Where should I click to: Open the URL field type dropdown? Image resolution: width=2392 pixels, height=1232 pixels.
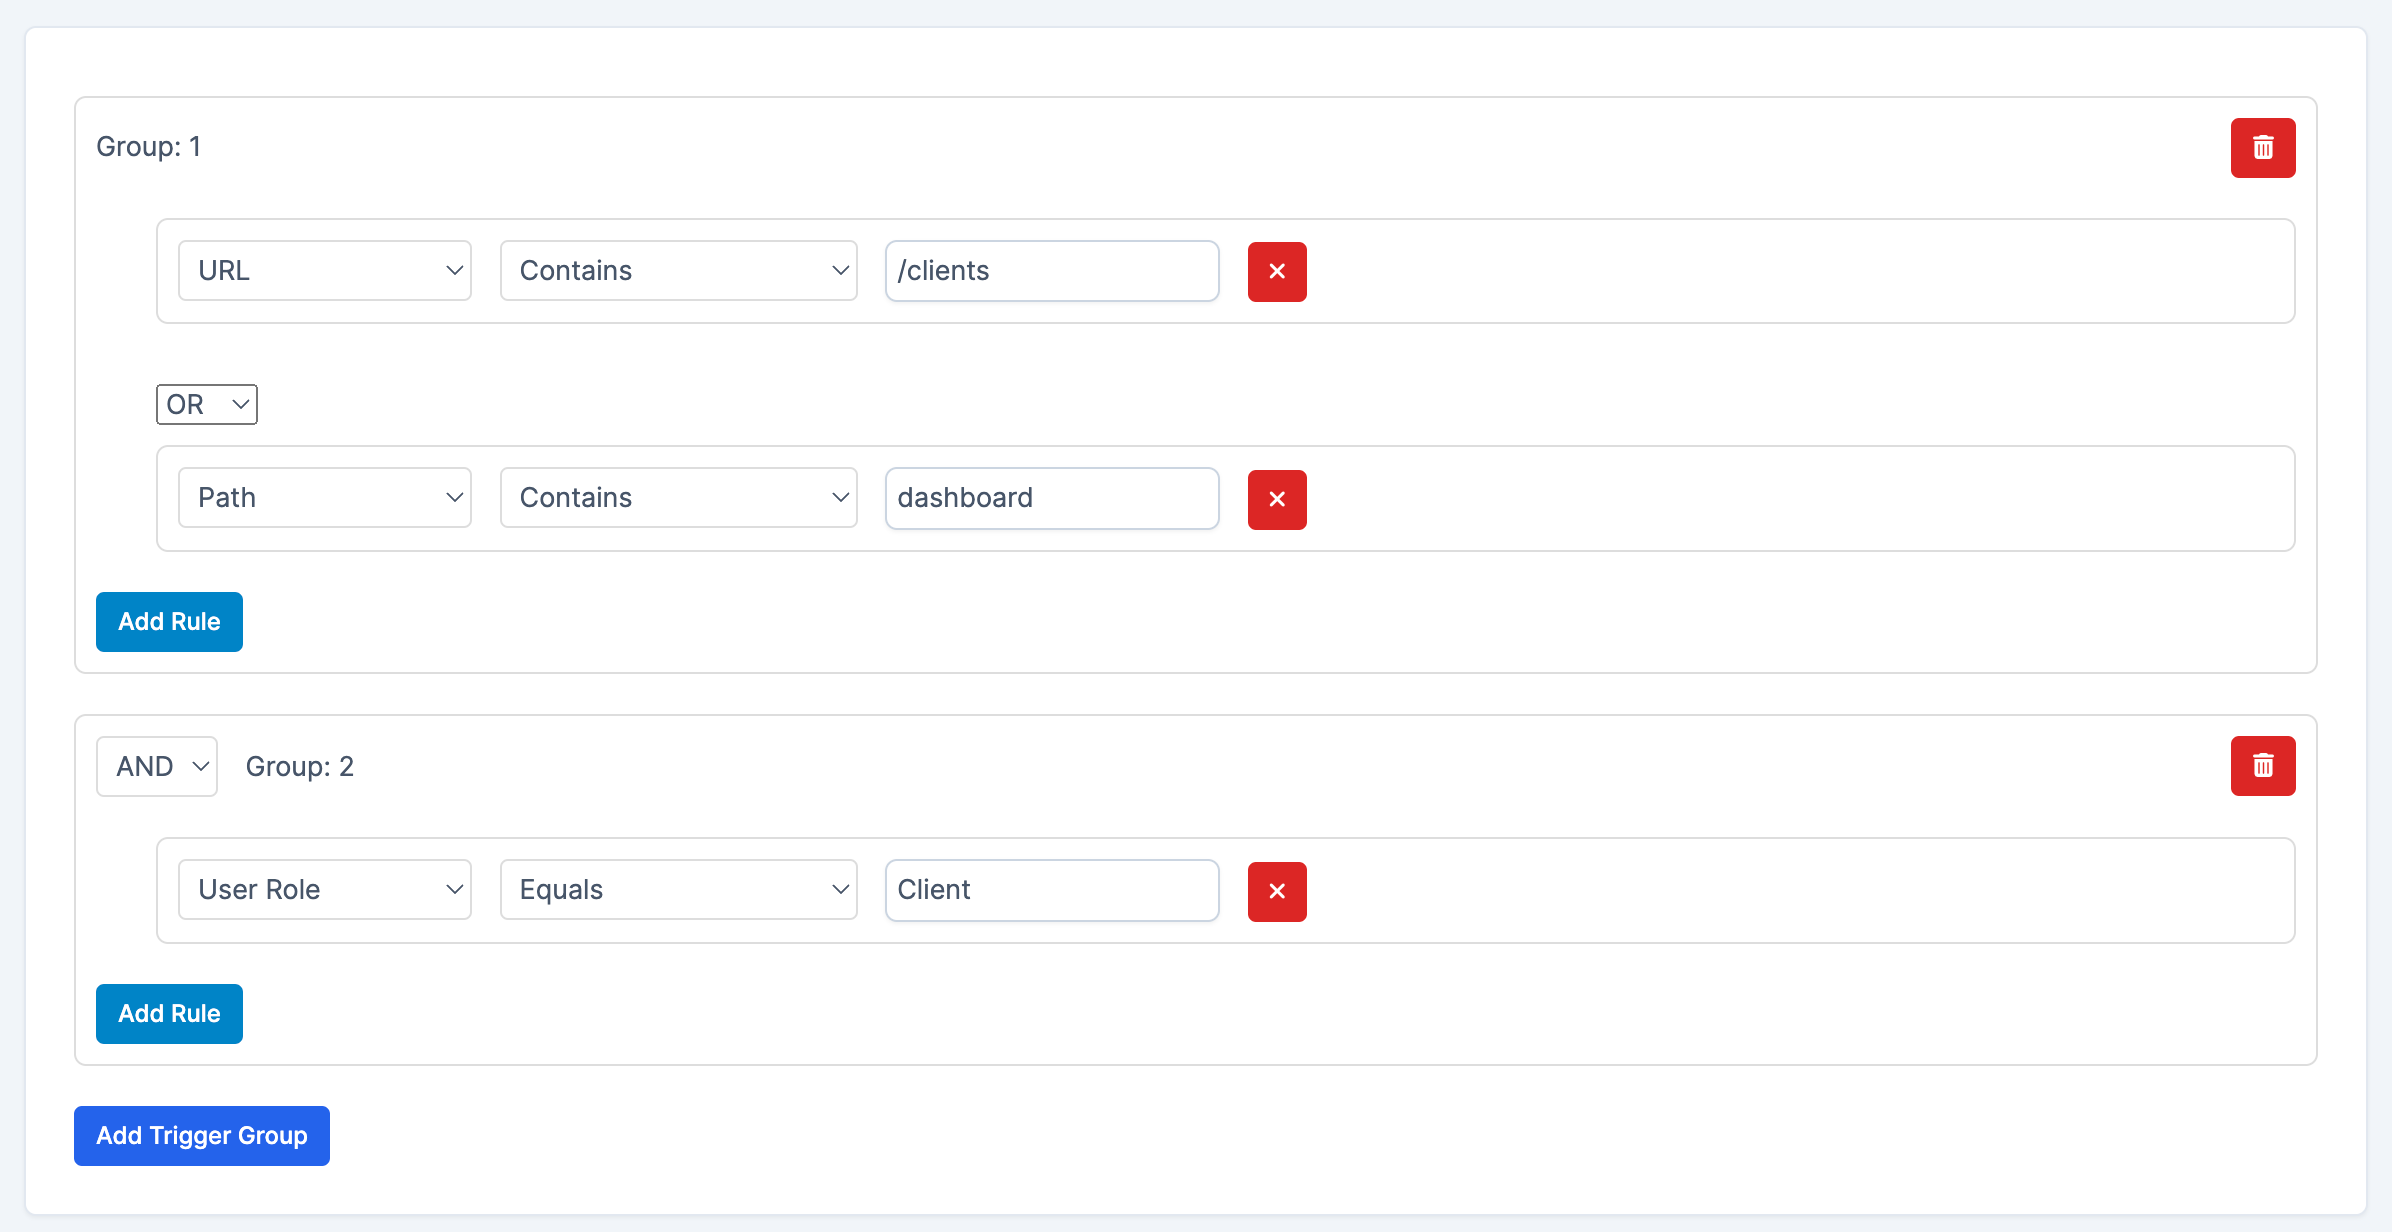(x=324, y=271)
